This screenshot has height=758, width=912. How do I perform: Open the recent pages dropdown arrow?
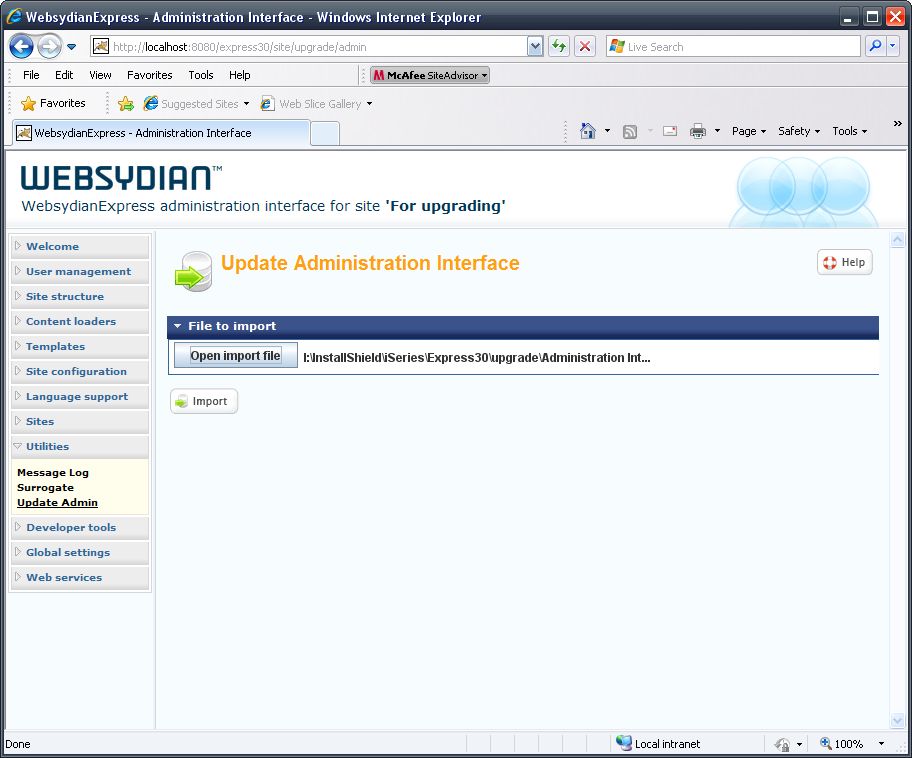pyautogui.click(x=71, y=47)
